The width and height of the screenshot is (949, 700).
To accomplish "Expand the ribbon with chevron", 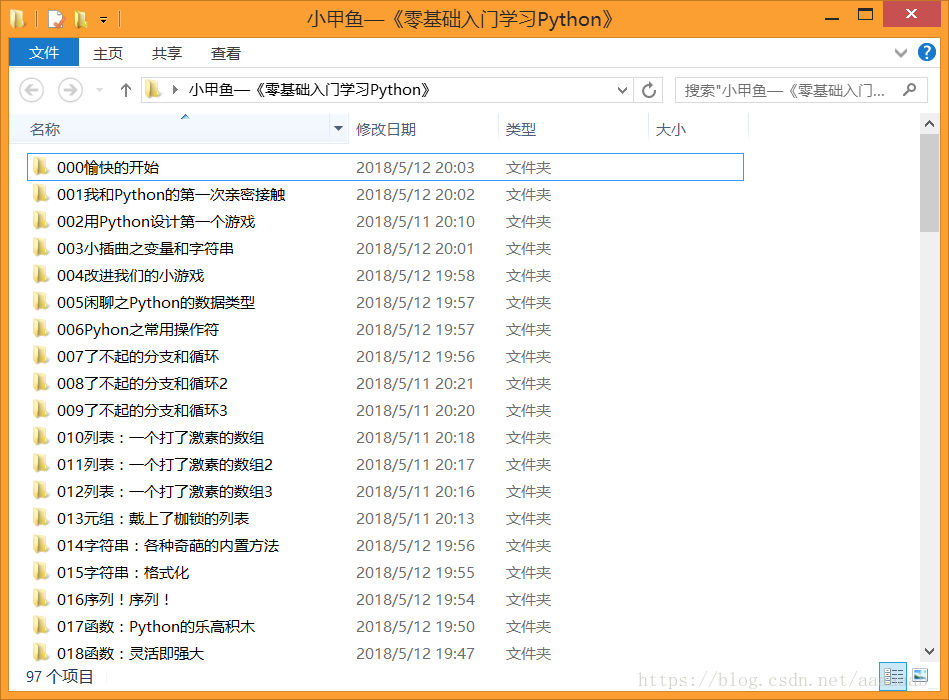I will click(x=901, y=53).
